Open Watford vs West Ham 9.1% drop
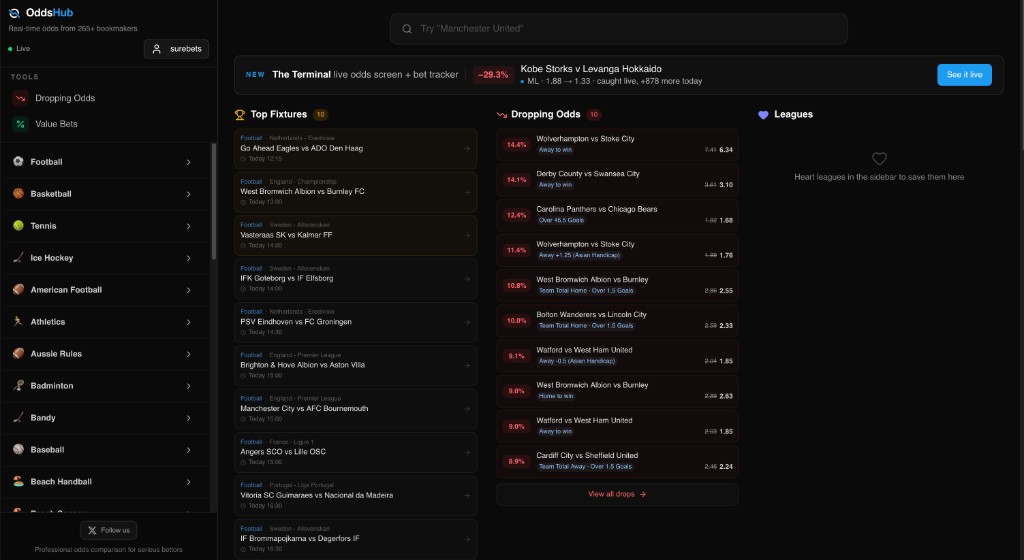The image size is (1024, 560). click(x=617, y=356)
